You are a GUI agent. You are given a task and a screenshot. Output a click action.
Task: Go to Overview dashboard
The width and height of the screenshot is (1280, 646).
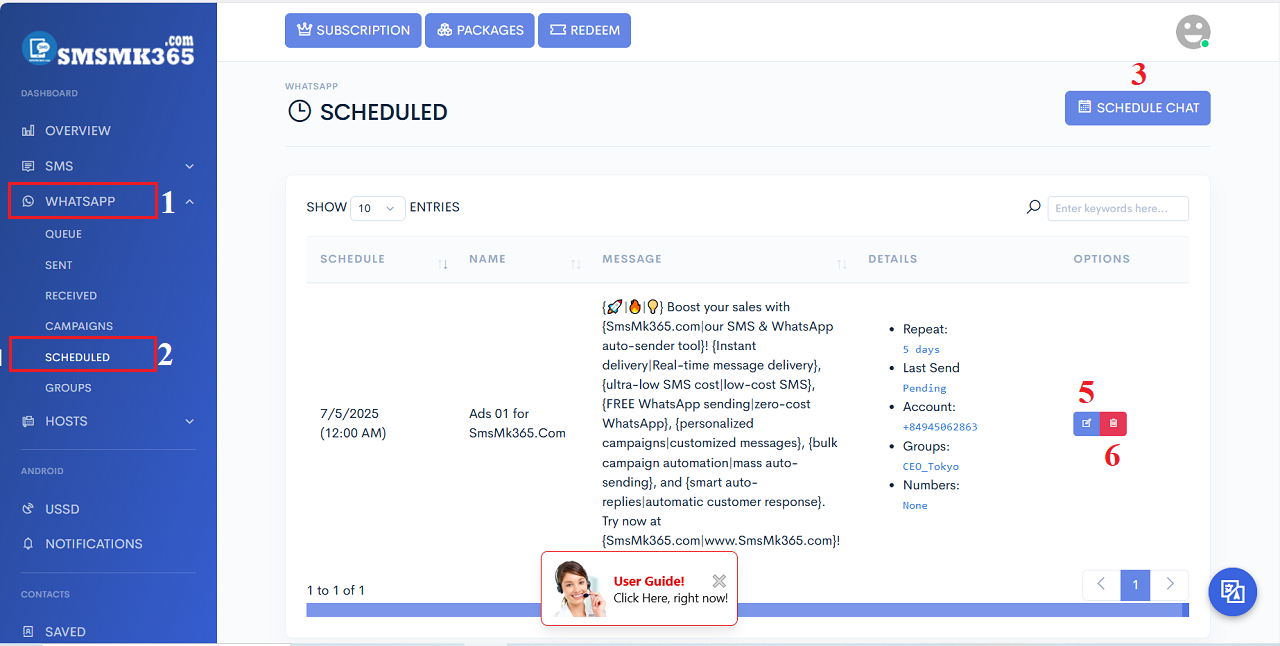78,131
